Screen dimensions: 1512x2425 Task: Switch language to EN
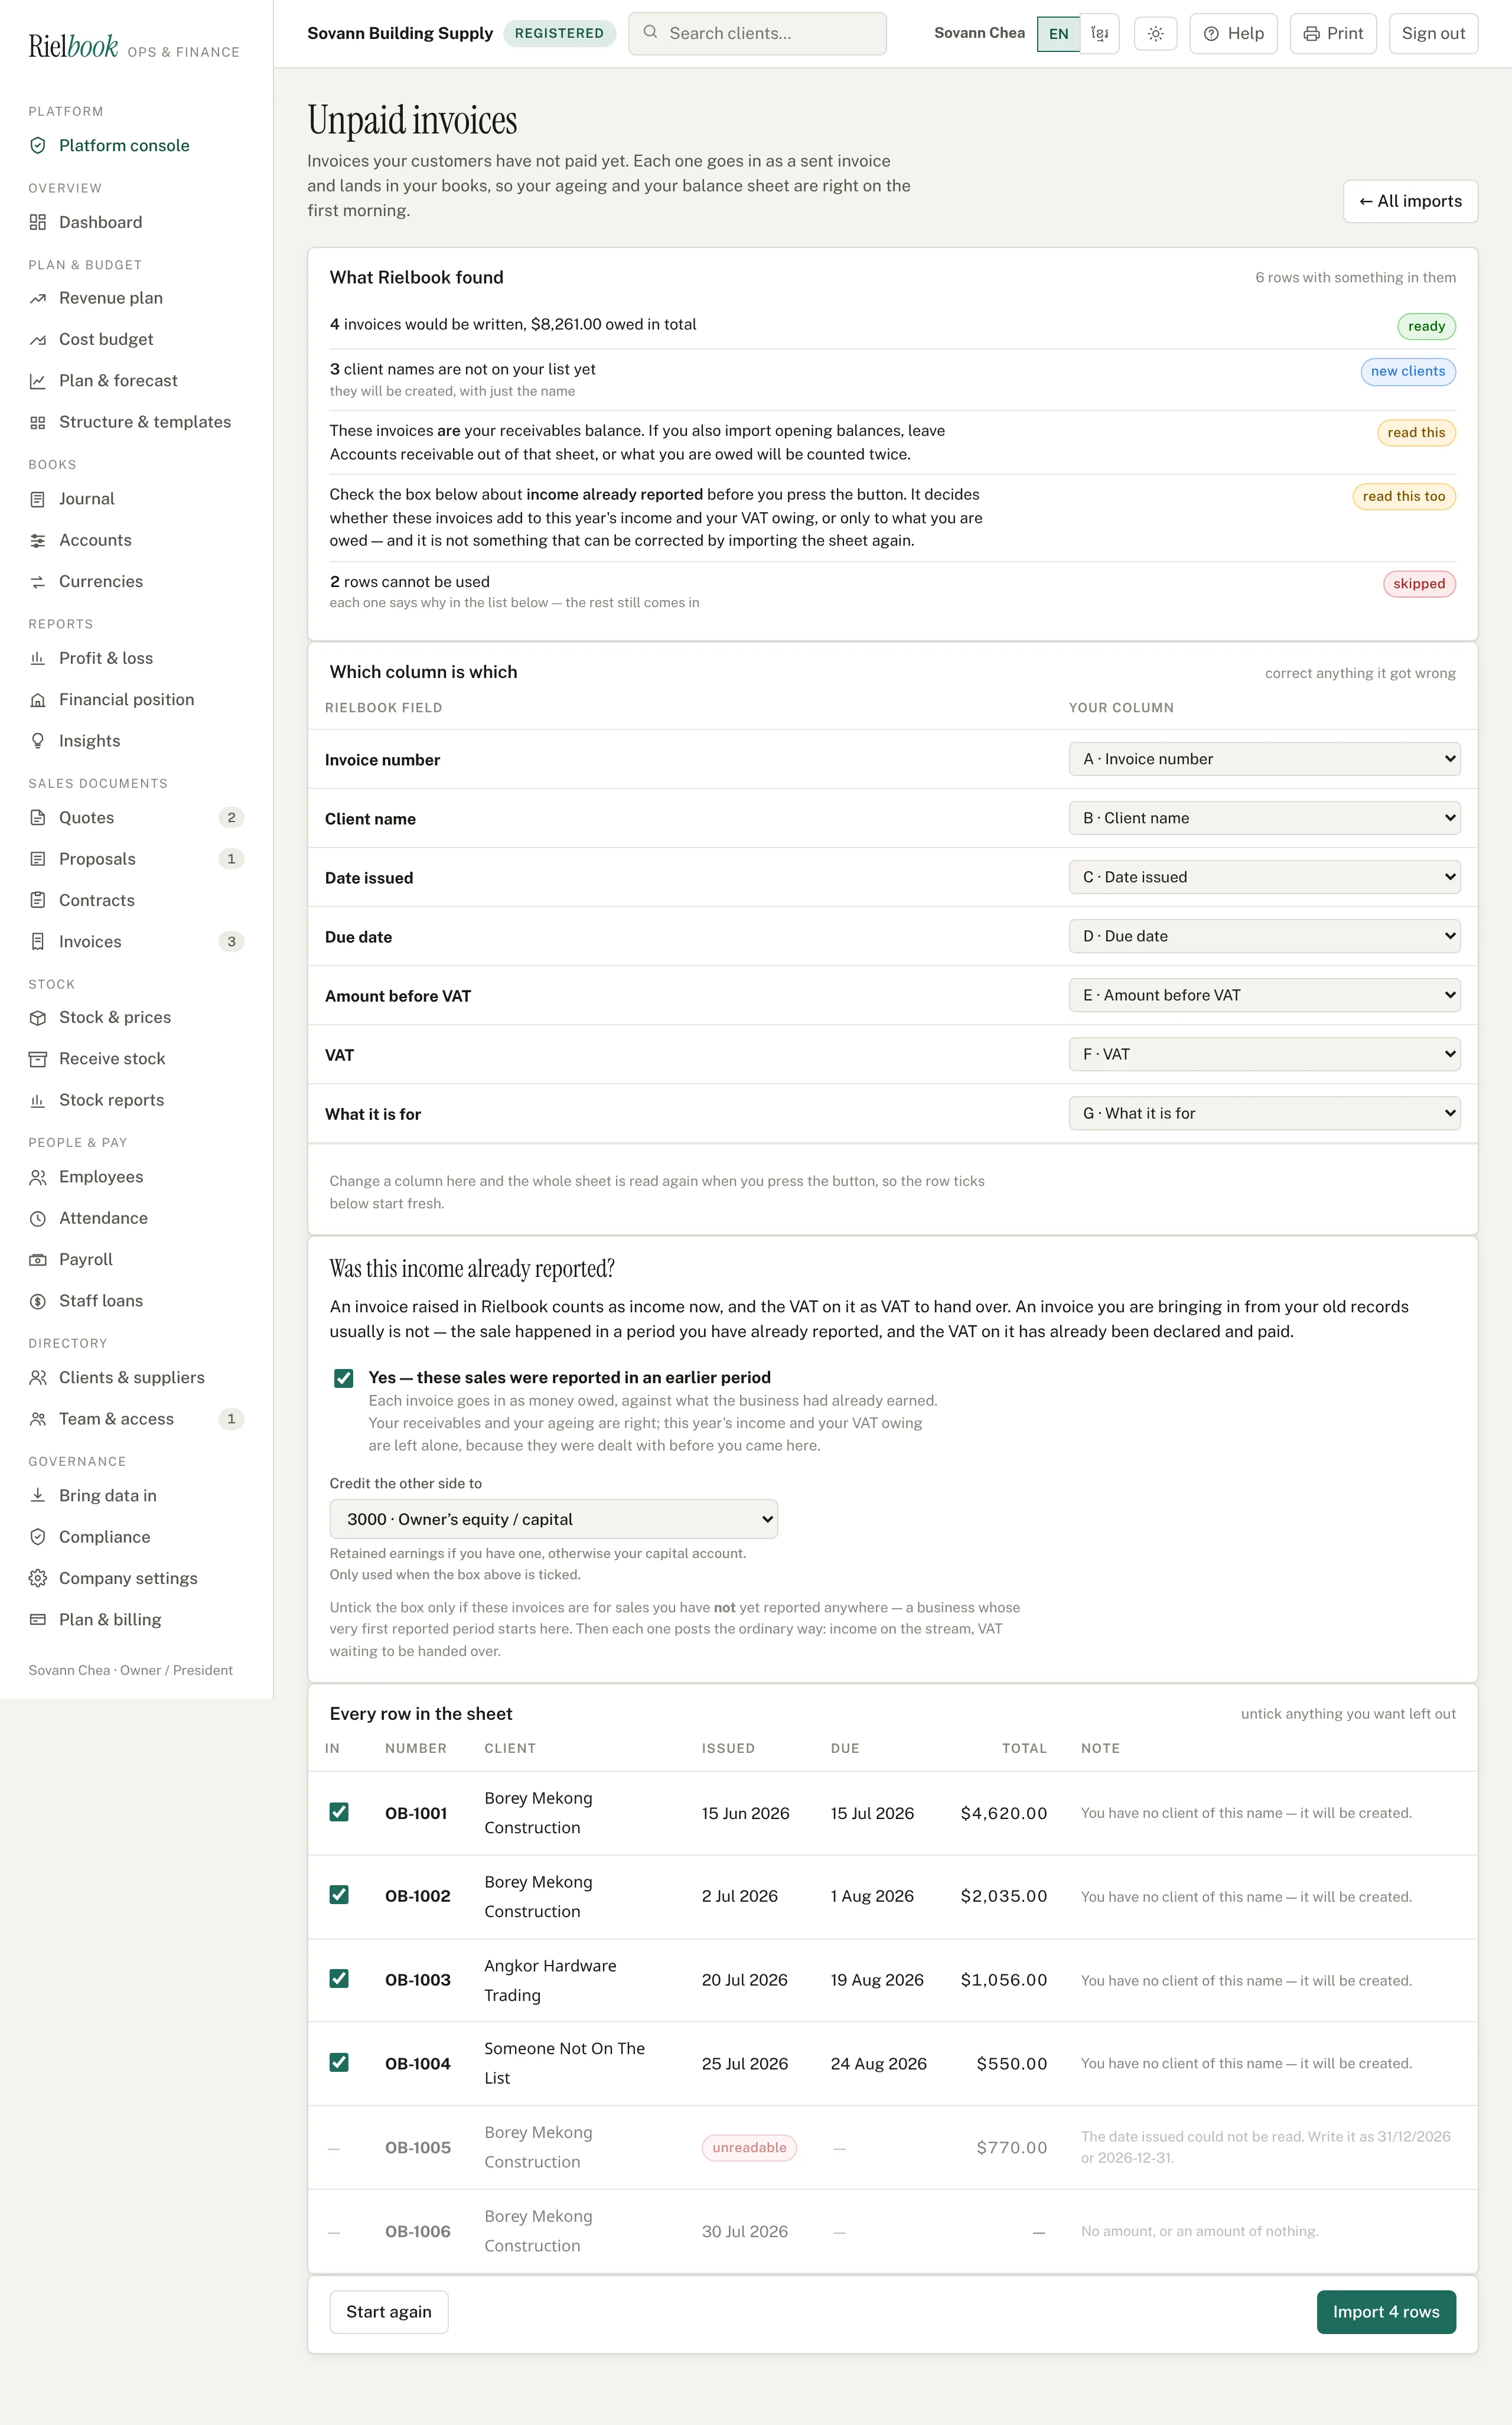pyautogui.click(x=1058, y=34)
